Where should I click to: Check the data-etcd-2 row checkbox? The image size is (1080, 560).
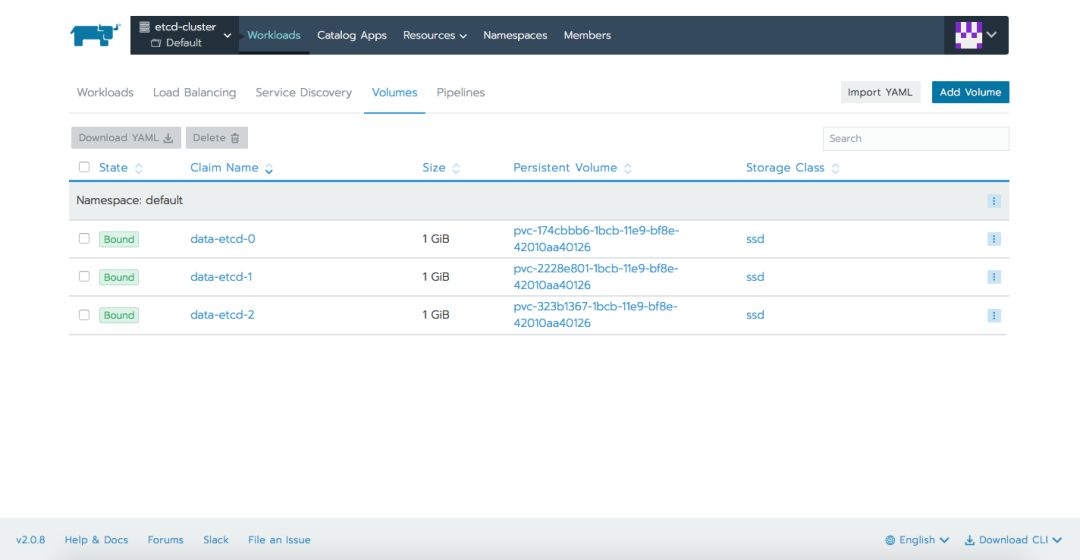pos(84,314)
